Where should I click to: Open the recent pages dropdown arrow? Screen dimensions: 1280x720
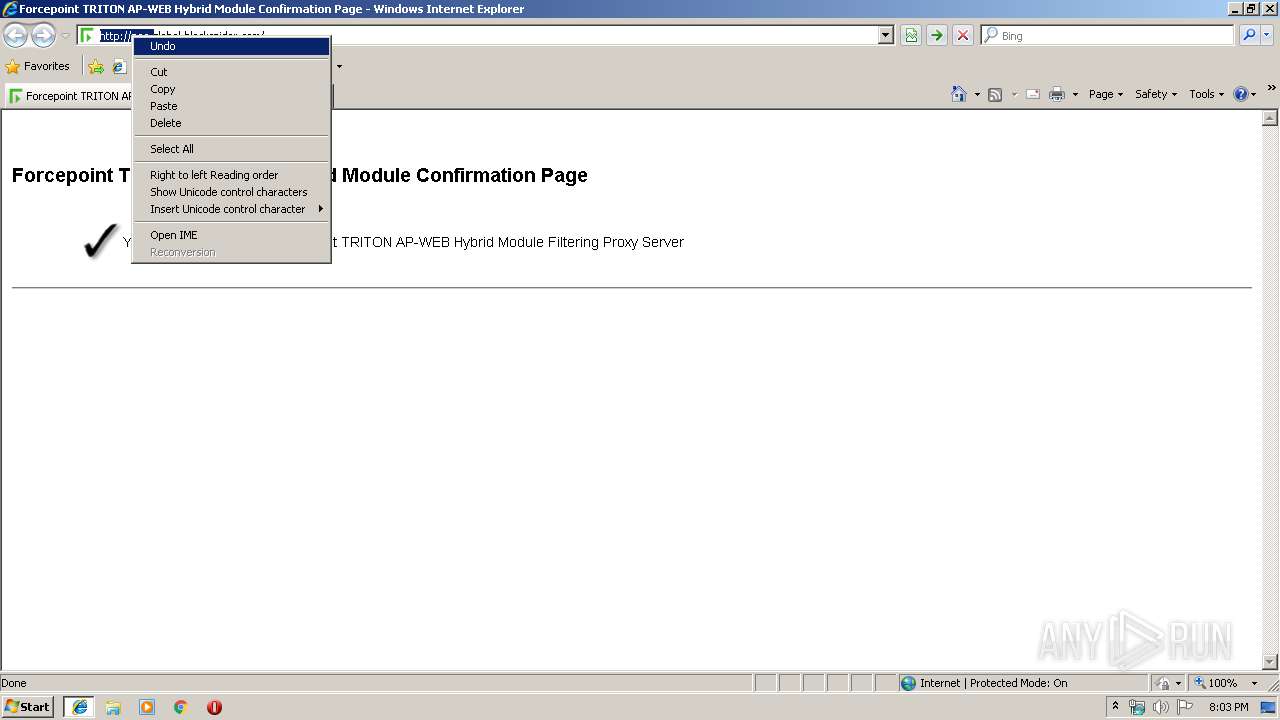pos(65,36)
